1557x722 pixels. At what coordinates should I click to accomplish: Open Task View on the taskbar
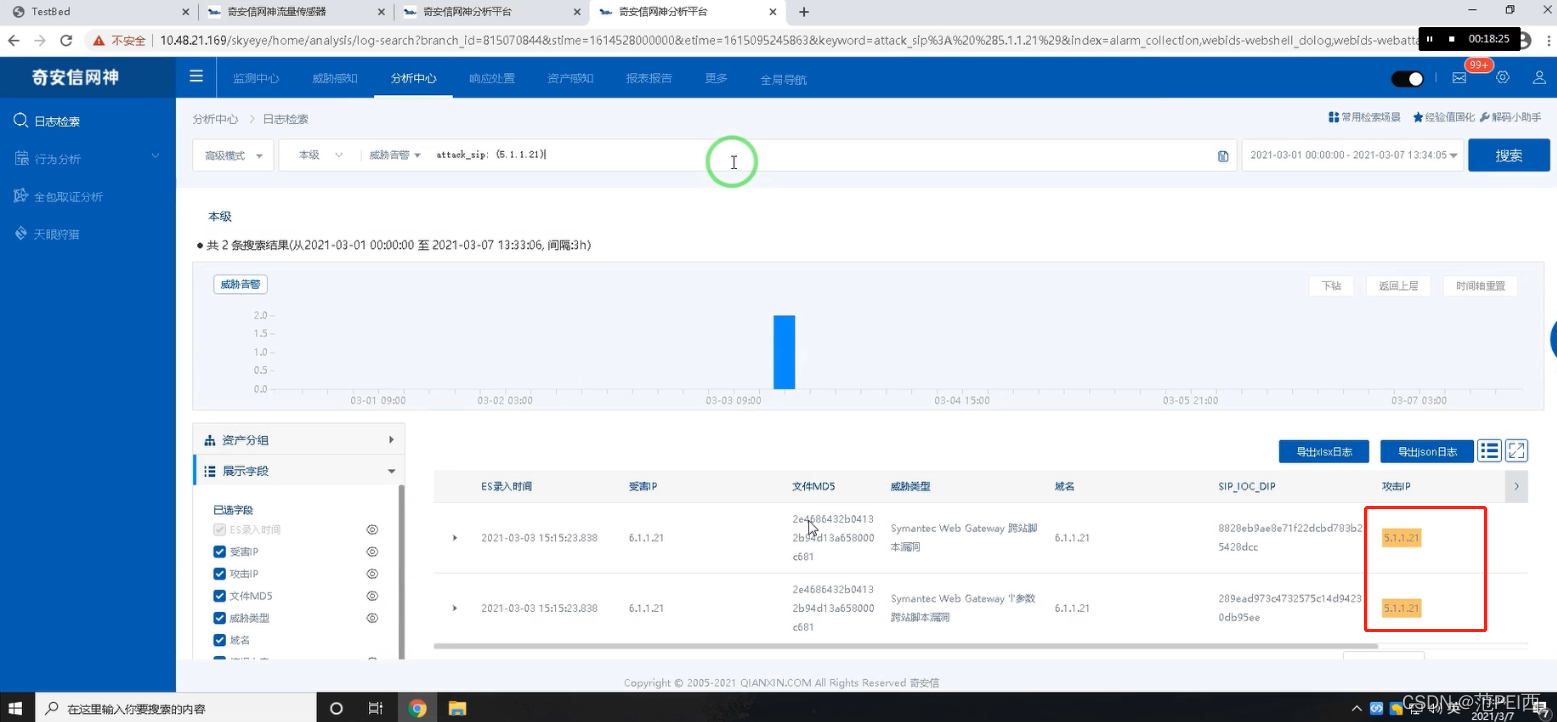click(375, 708)
